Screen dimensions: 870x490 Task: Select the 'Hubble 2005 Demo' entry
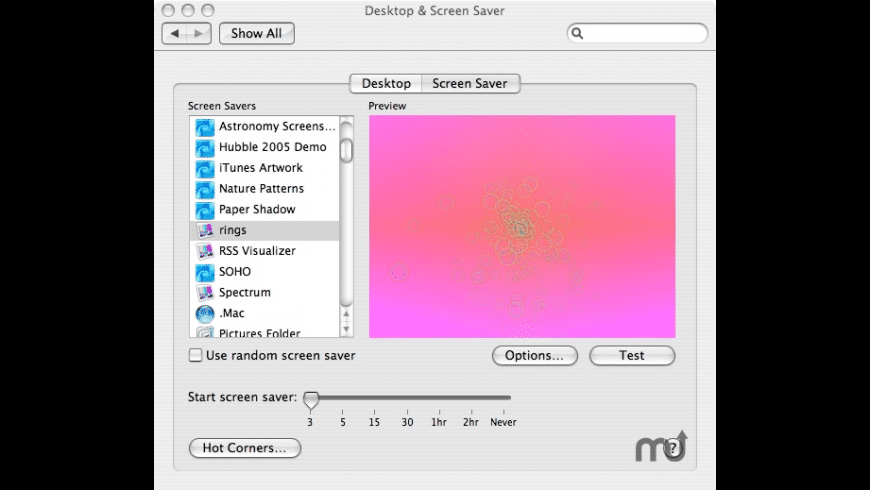coord(264,147)
